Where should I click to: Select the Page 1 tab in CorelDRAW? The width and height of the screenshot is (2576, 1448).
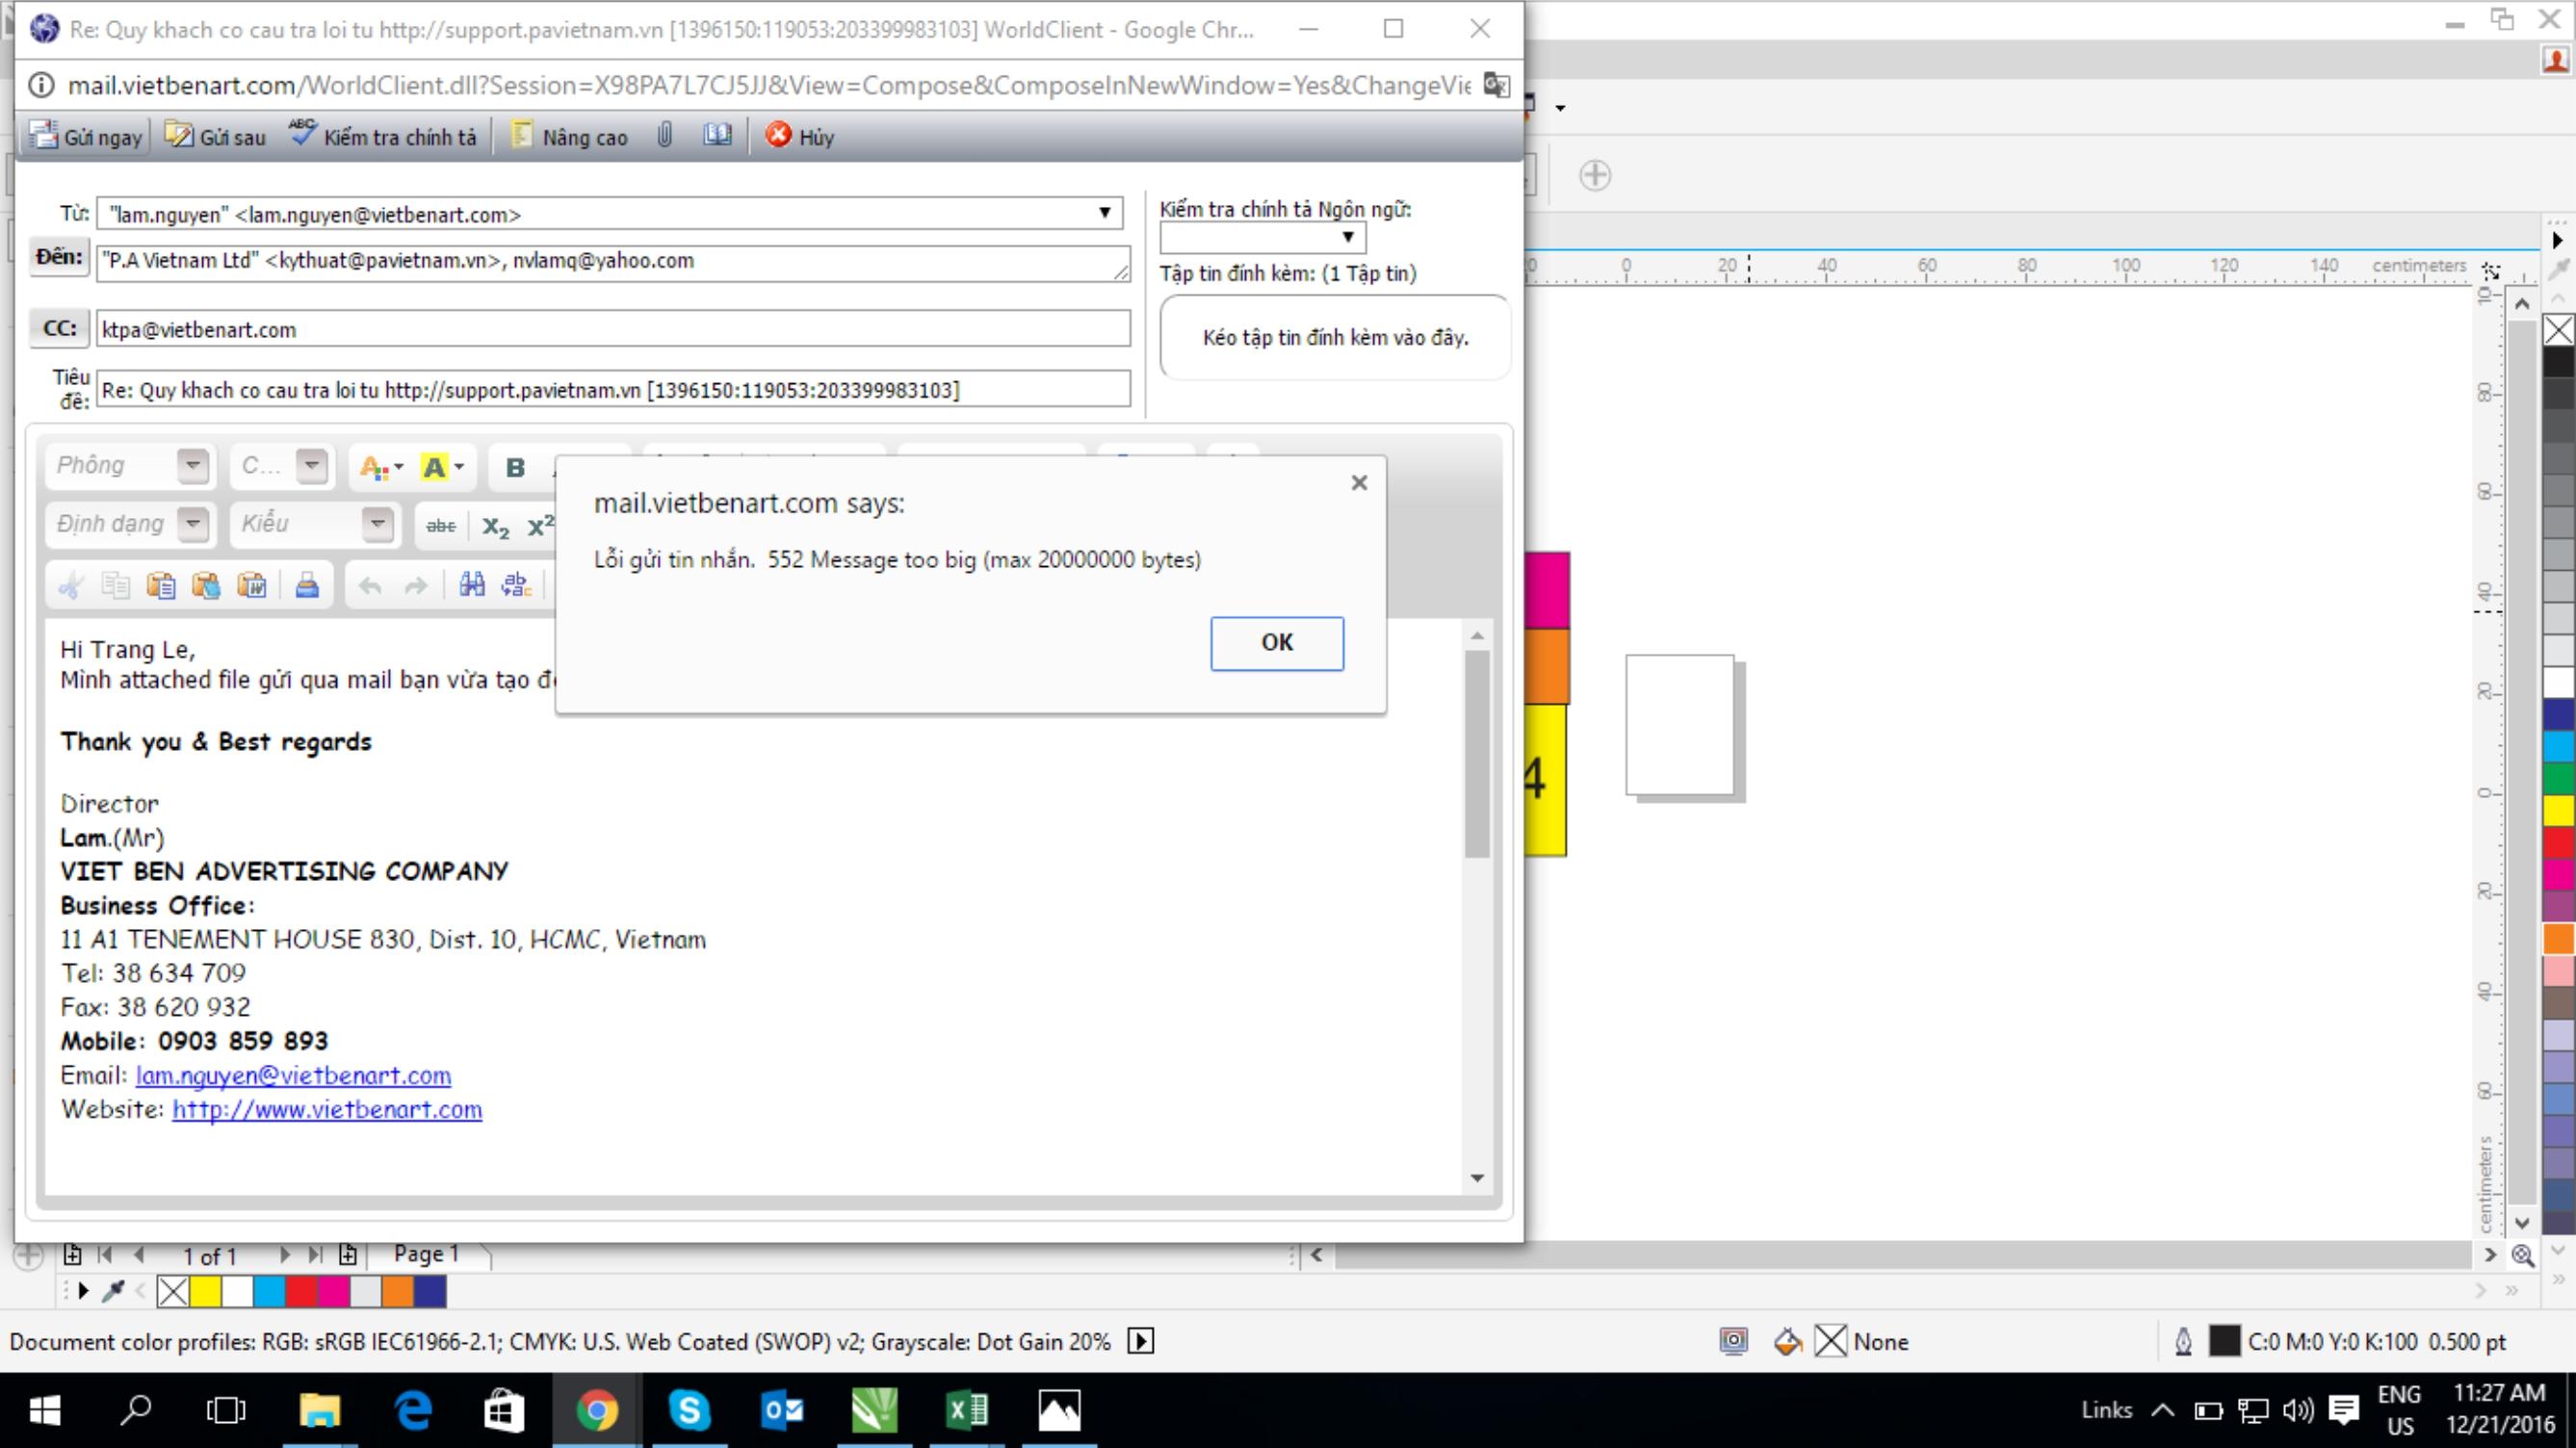click(427, 1254)
